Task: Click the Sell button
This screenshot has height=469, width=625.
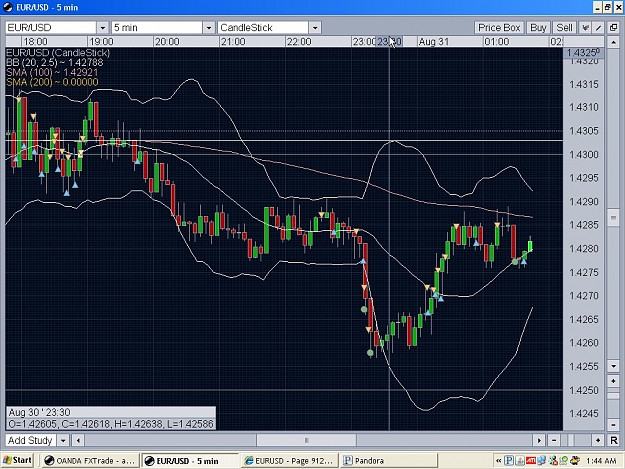Action: pyautogui.click(x=564, y=27)
